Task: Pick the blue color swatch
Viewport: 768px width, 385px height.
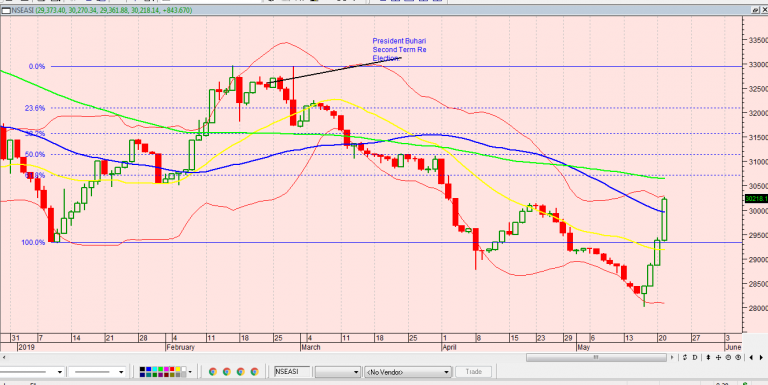Action: click(x=148, y=369)
